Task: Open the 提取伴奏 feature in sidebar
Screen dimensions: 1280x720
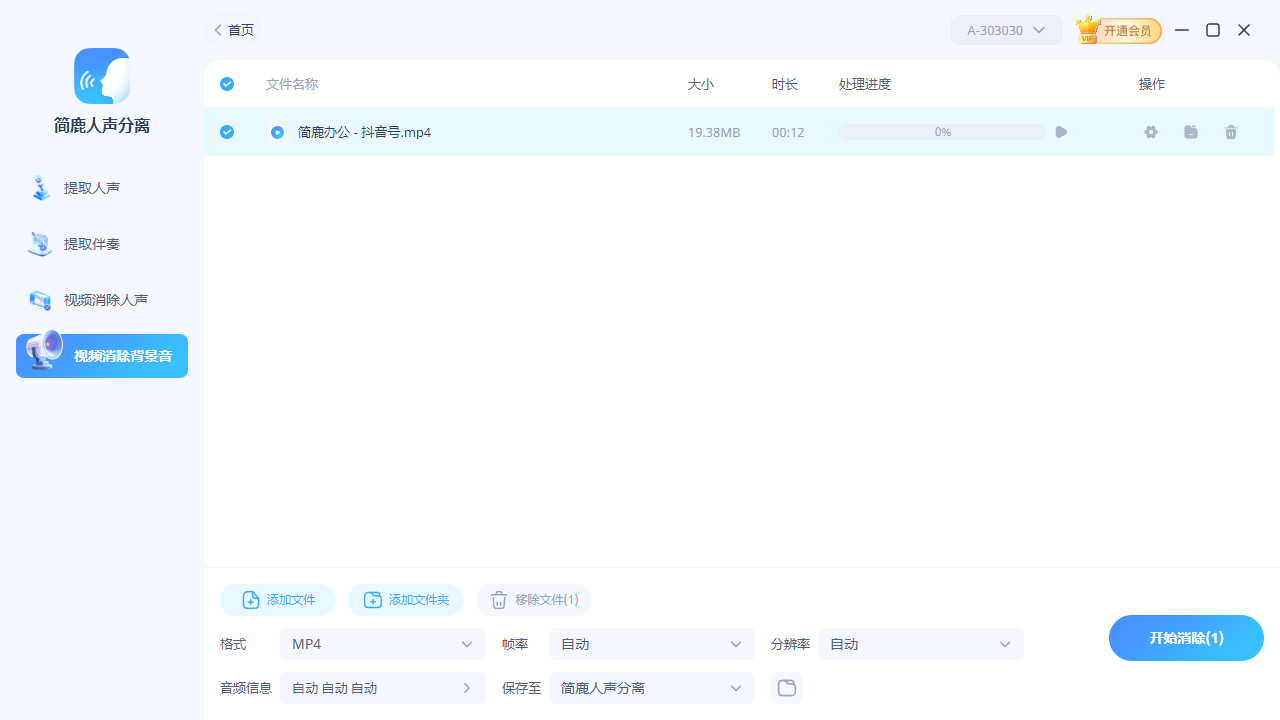Action: [101, 243]
